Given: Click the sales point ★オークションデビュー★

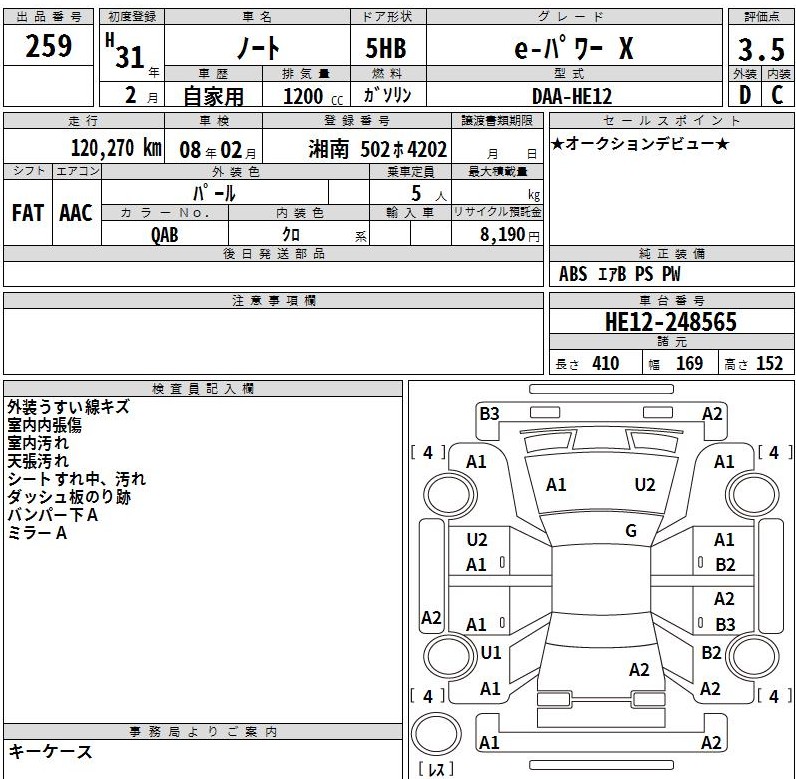Looking at the screenshot, I should [x=640, y=144].
